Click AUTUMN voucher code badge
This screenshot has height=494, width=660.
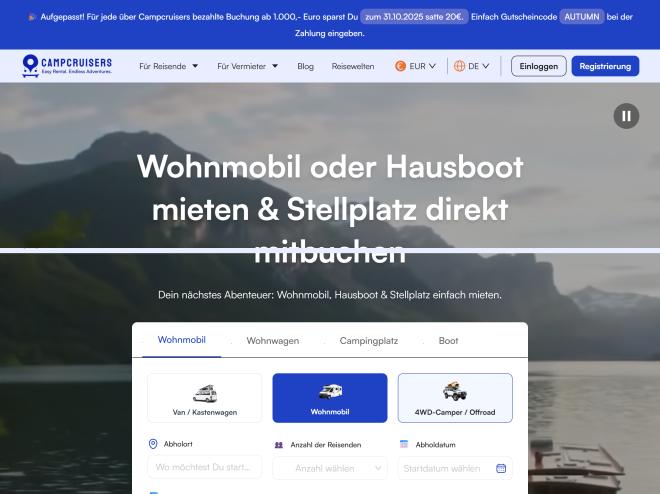[582, 17]
